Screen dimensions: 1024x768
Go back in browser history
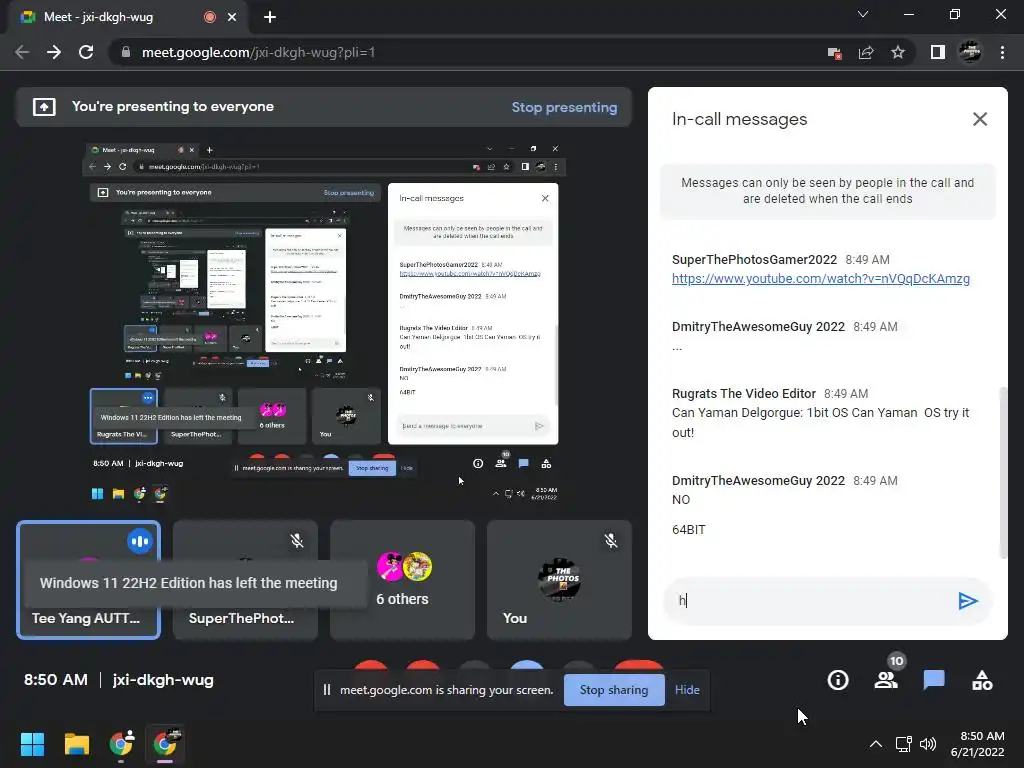22,52
